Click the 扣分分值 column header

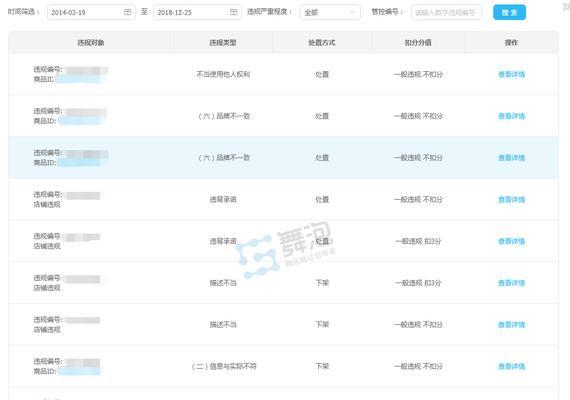(x=418, y=43)
